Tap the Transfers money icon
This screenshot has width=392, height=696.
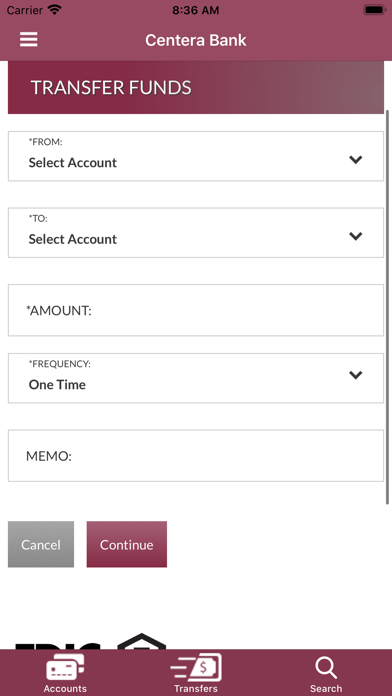[196, 667]
